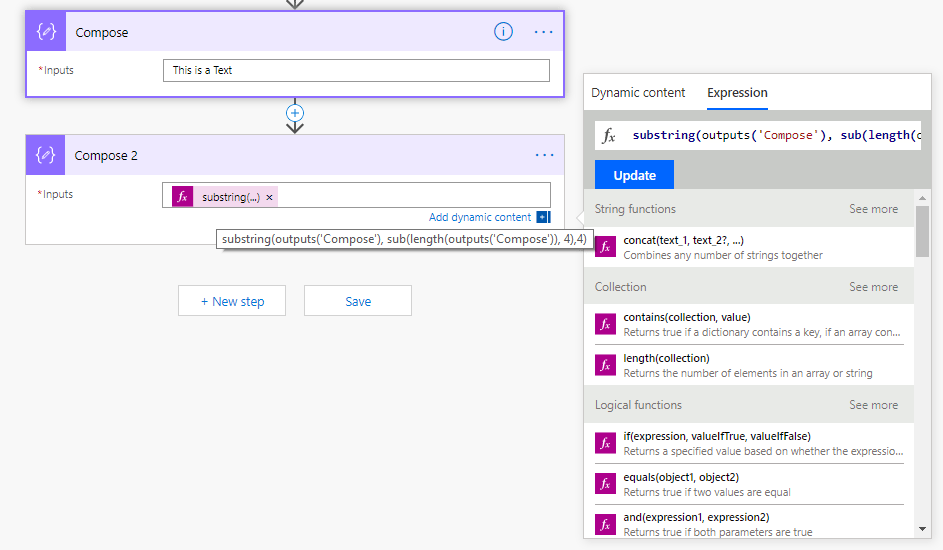Click fx icon beside equals function
This screenshot has width=943, height=550.
[x=606, y=484]
